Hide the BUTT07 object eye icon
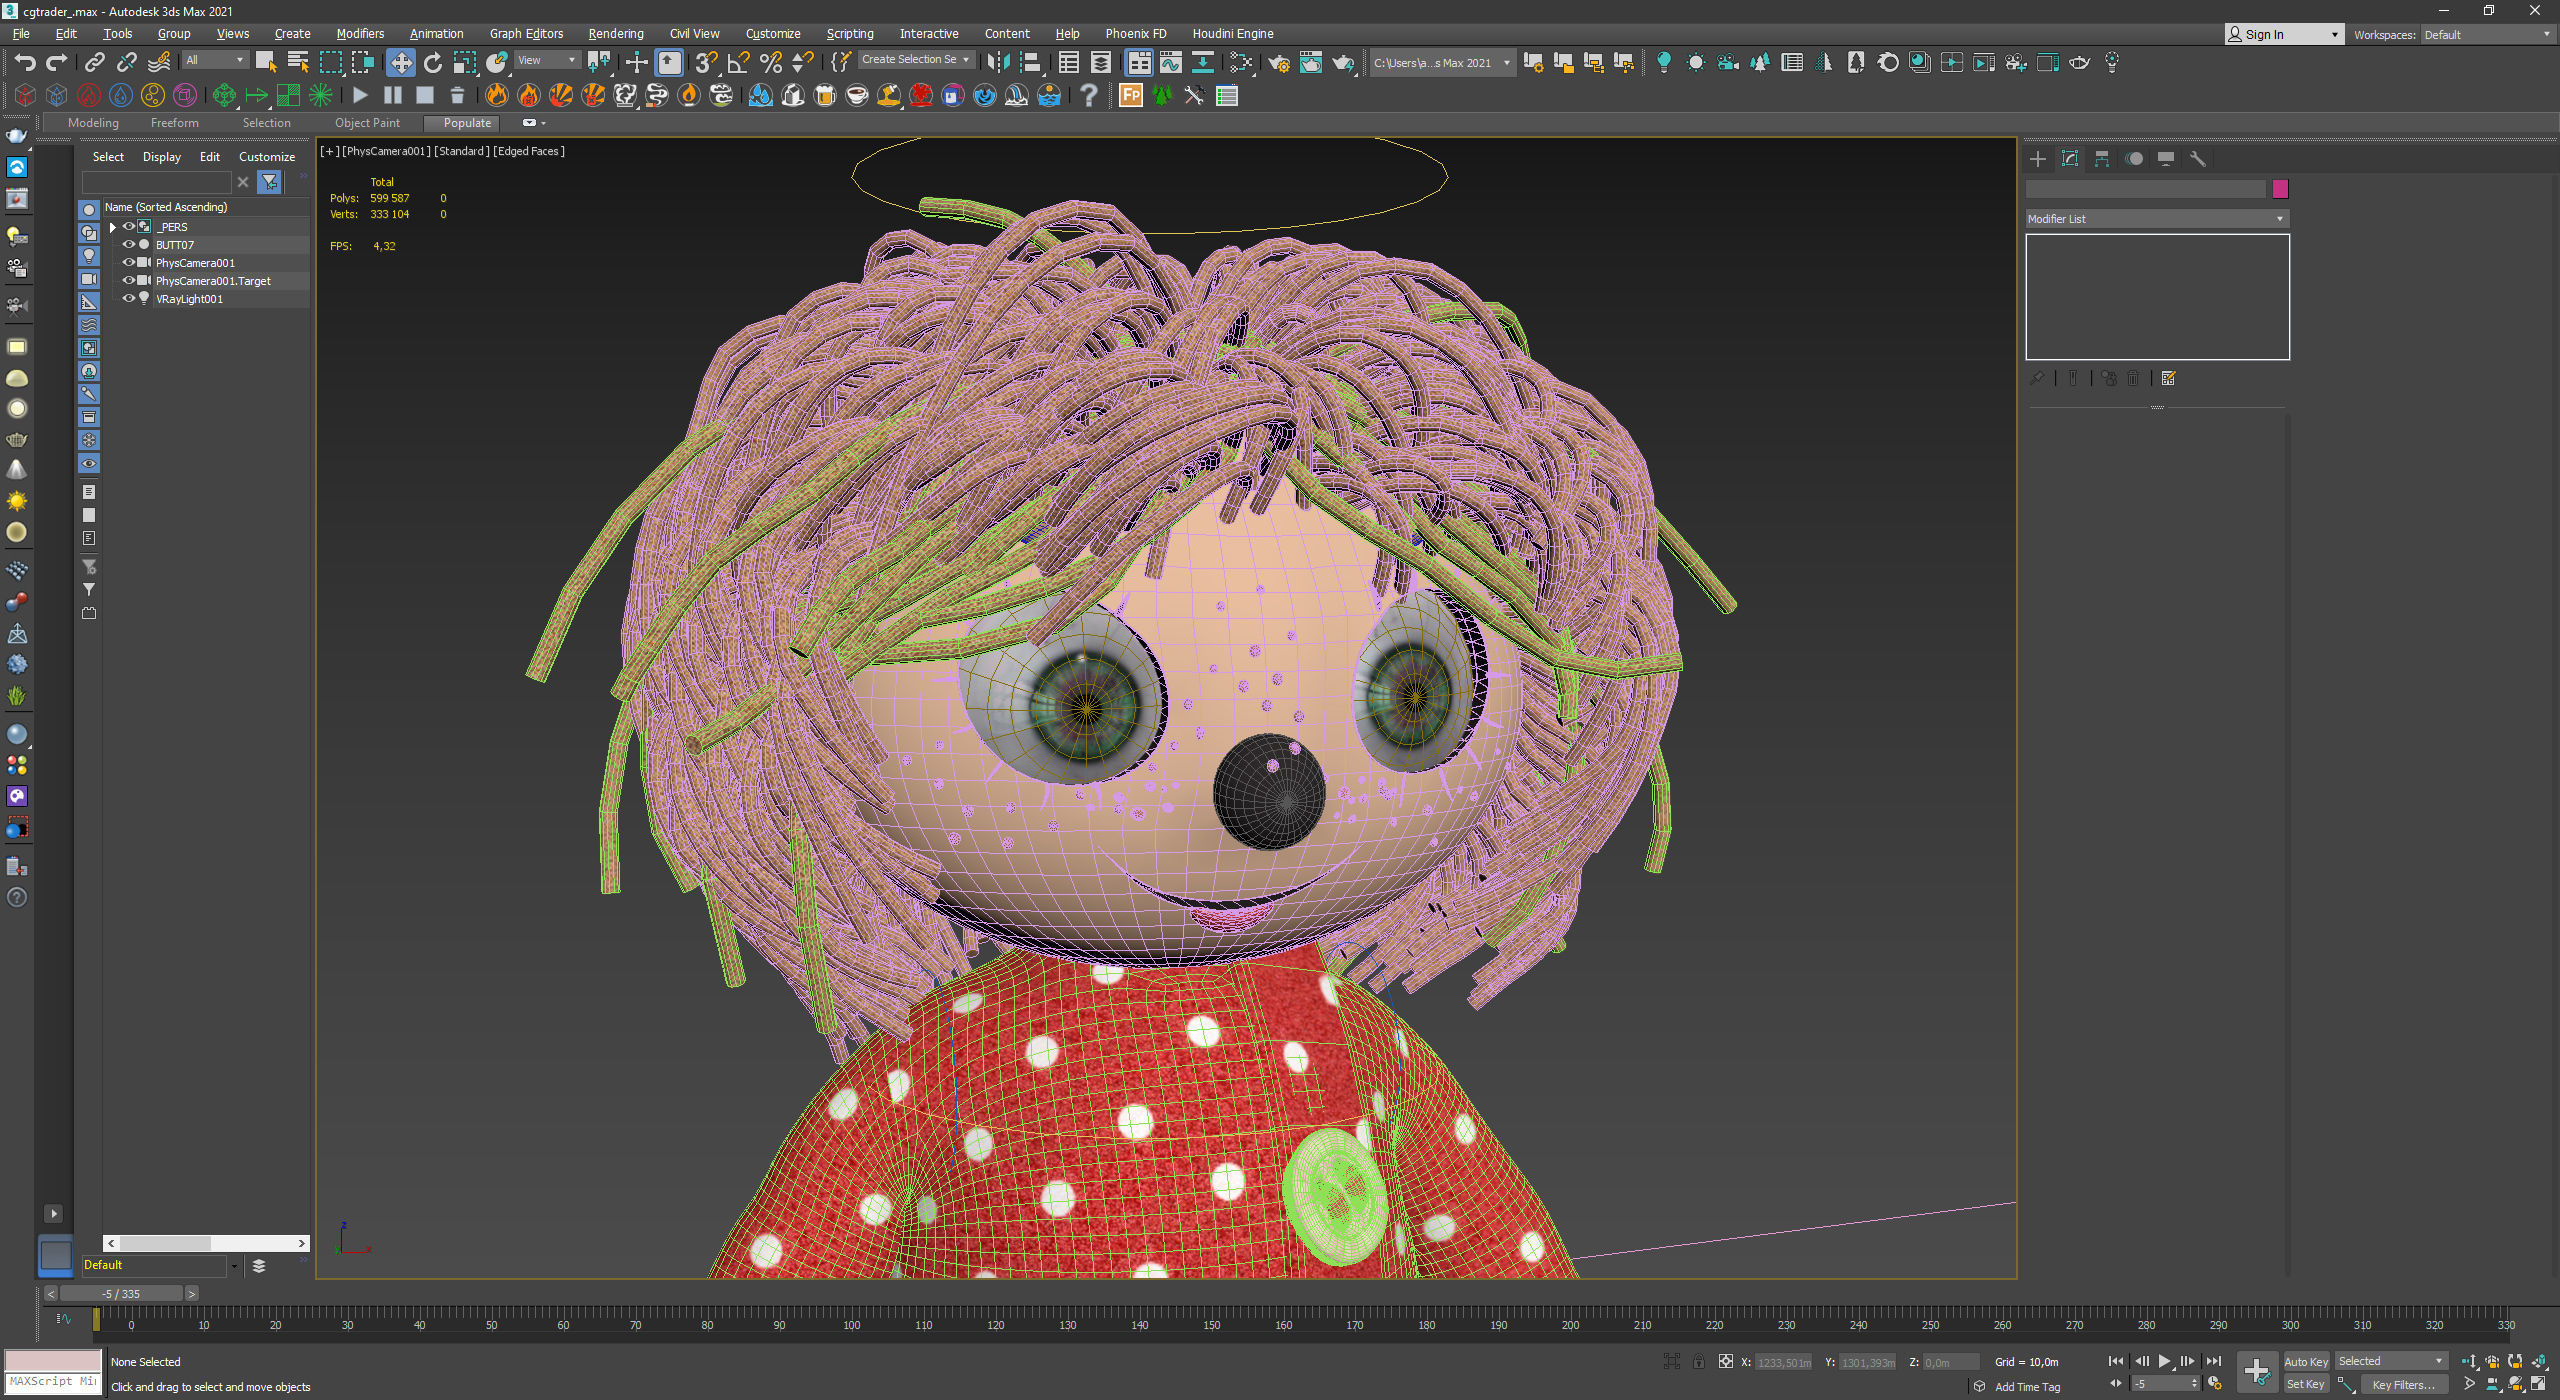This screenshot has width=2560, height=1400. [129, 245]
